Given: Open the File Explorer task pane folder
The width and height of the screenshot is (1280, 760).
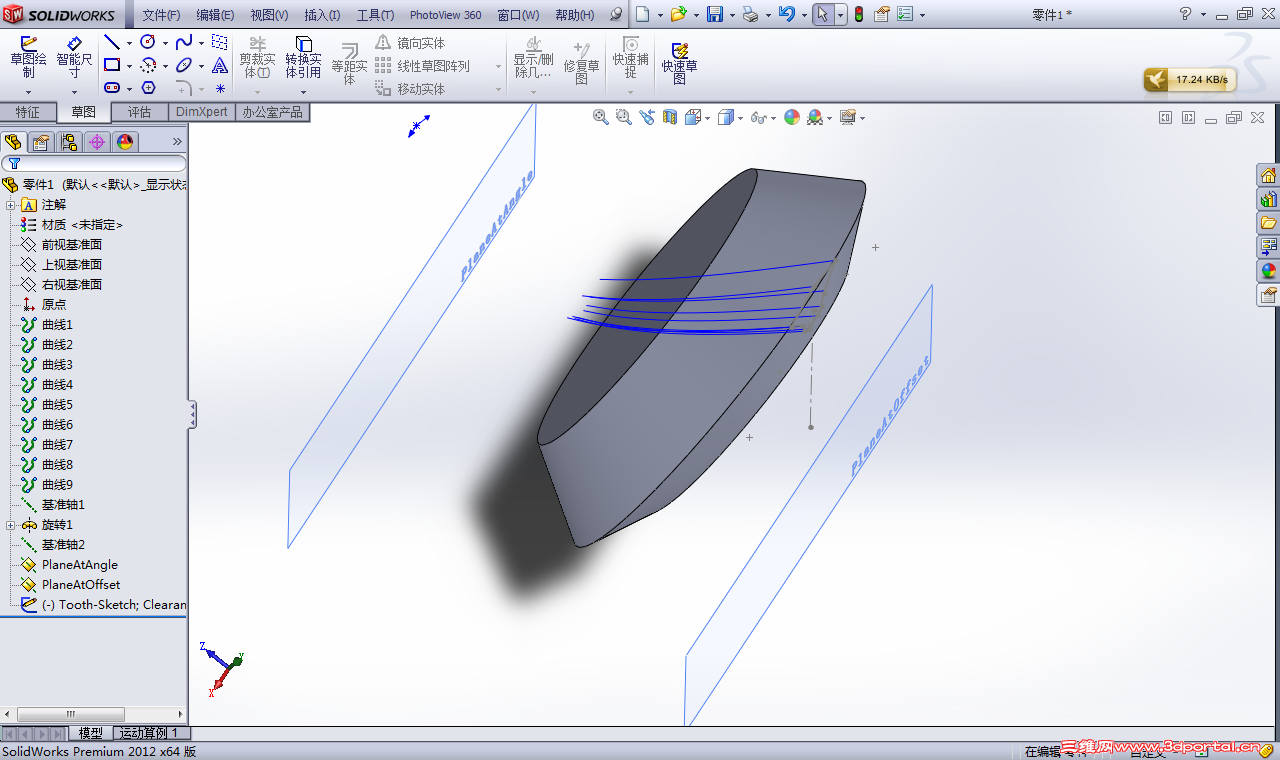Looking at the screenshot, I should tap(1268, 223).
